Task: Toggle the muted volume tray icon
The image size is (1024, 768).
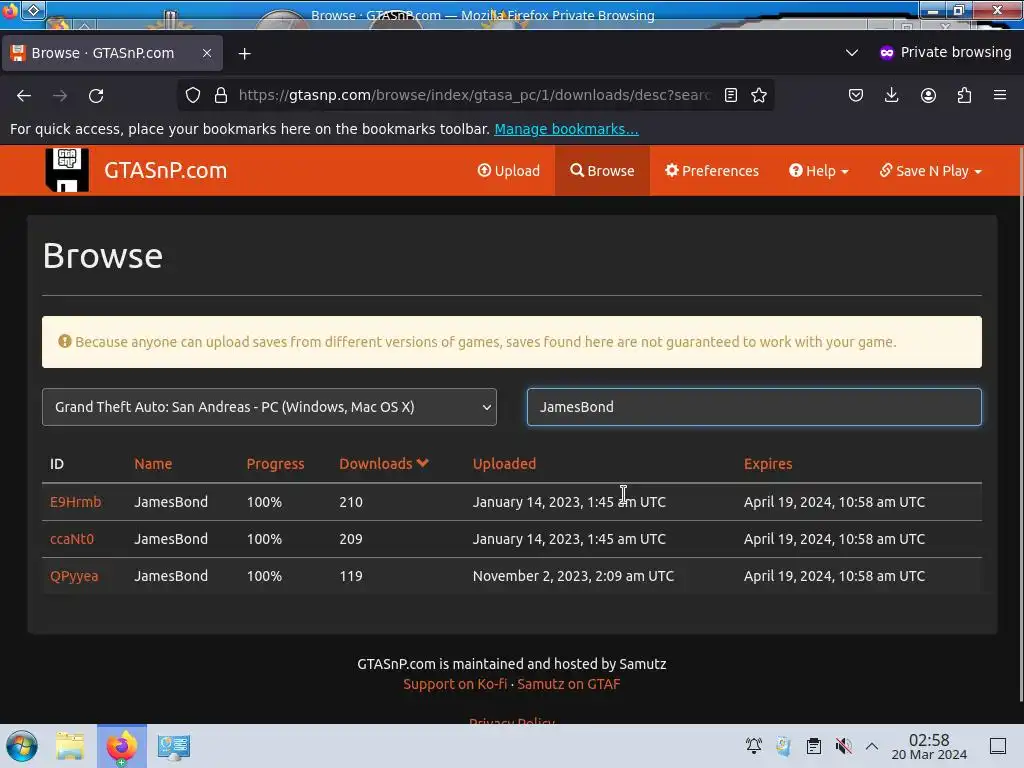Action: (843, 745)
